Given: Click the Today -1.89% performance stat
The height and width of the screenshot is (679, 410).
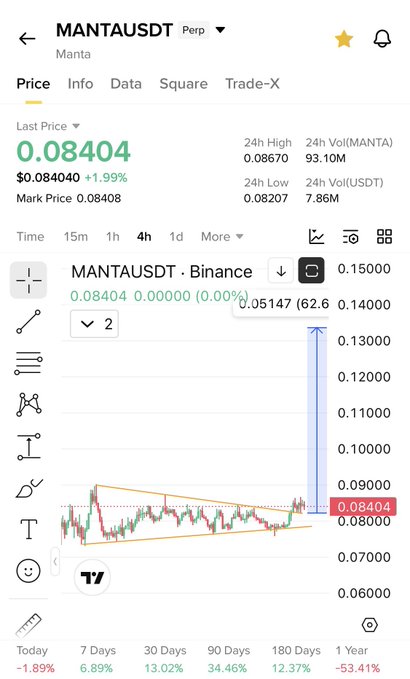Looking at the screenshot, I should tap(35, 659).
